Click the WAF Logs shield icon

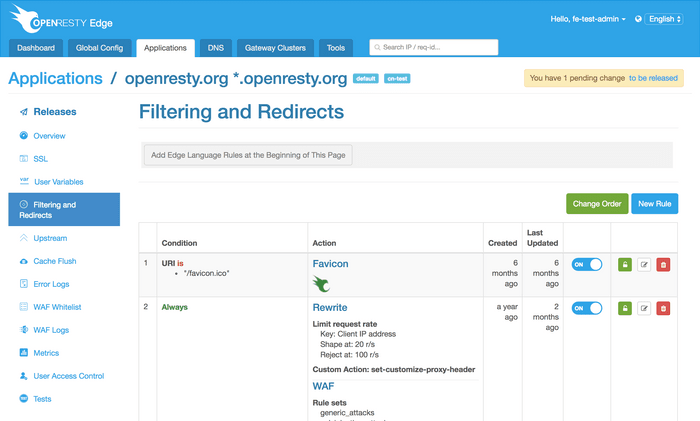24,329
